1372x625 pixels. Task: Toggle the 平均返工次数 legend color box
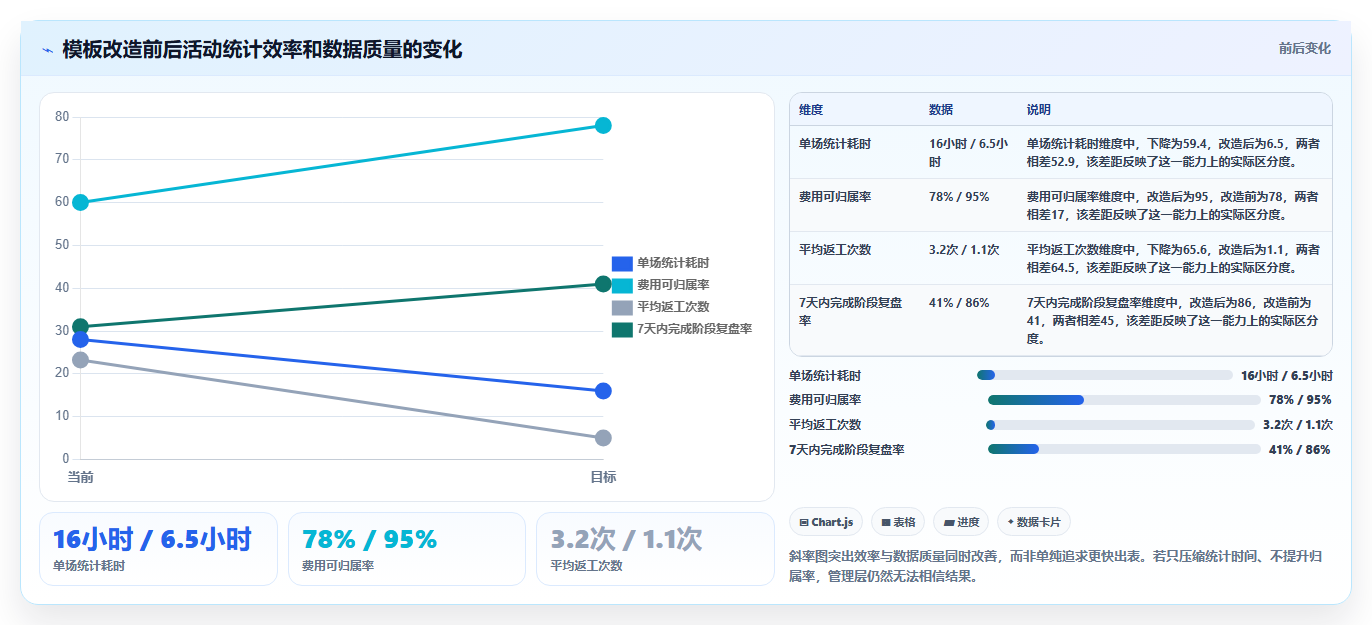pyautogui.click(x=622, y=307)
